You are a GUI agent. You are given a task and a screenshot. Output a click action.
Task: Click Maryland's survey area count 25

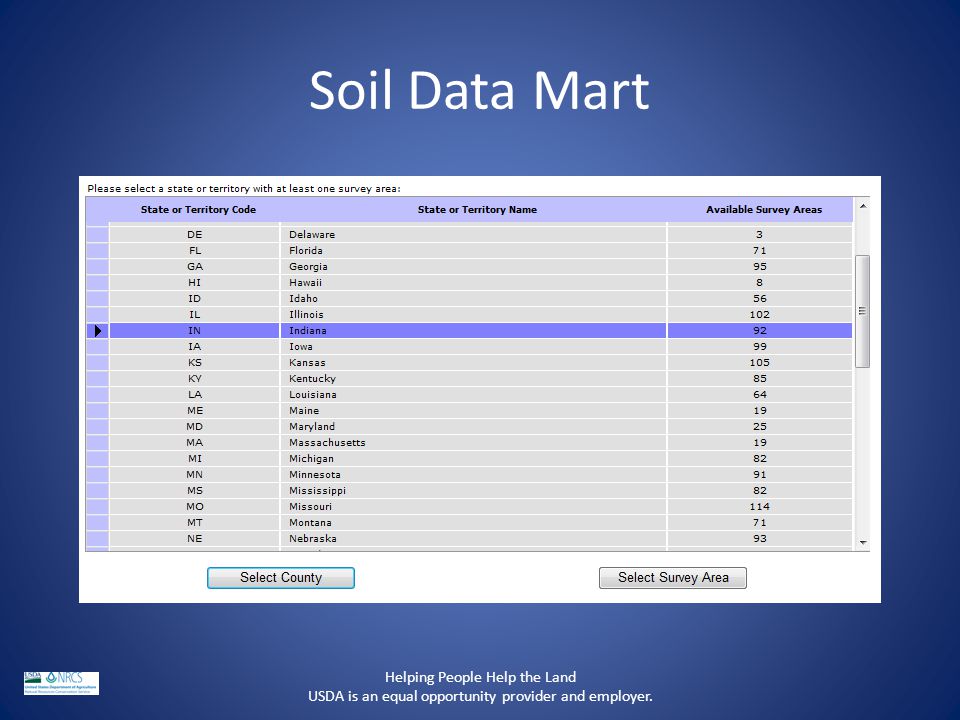760,427
